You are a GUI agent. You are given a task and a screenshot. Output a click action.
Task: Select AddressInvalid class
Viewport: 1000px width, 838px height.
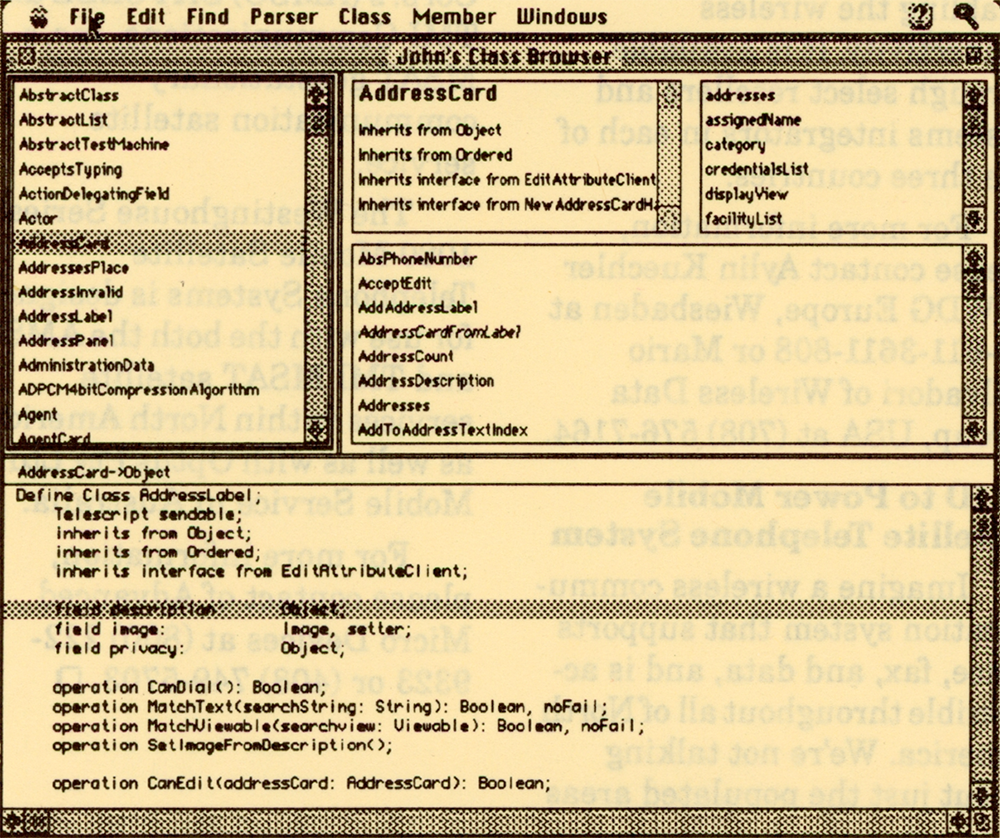pos(70,292)
